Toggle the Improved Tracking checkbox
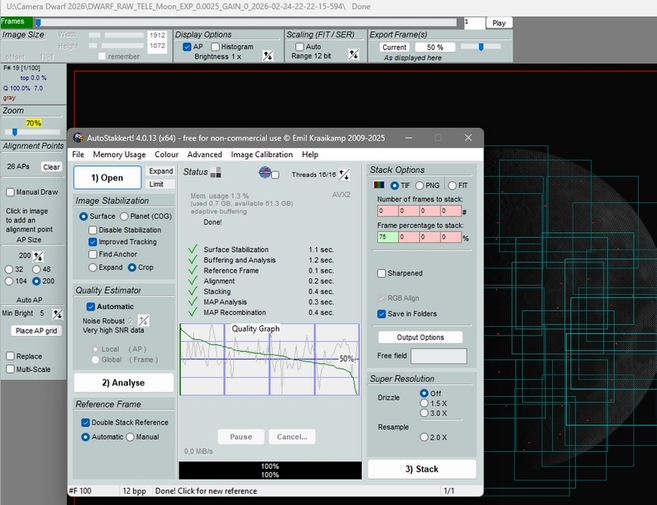Image resolution: width=657 pixels, height=505 pixels. tap(94, 241)
